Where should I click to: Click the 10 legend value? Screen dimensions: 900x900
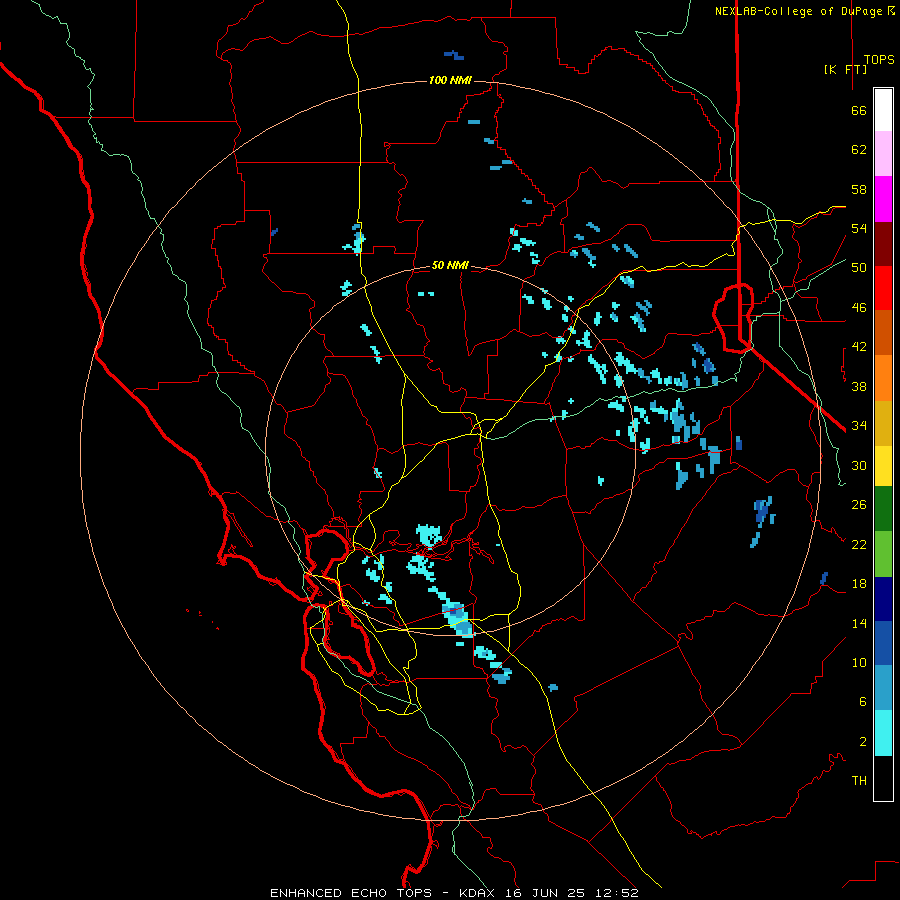click(x=859, y=663)
